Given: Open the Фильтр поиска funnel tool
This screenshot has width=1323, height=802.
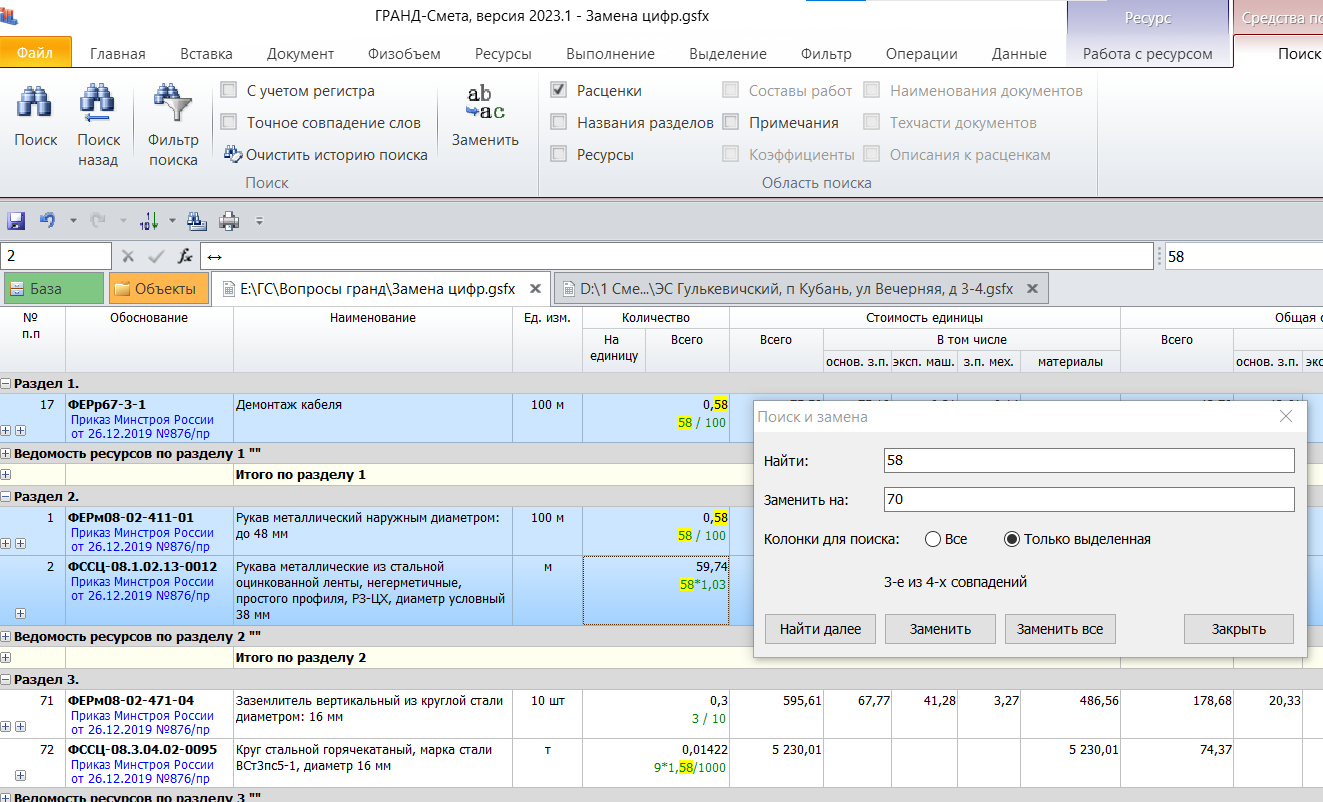Looking at the screenshot, I should [173, 104].
